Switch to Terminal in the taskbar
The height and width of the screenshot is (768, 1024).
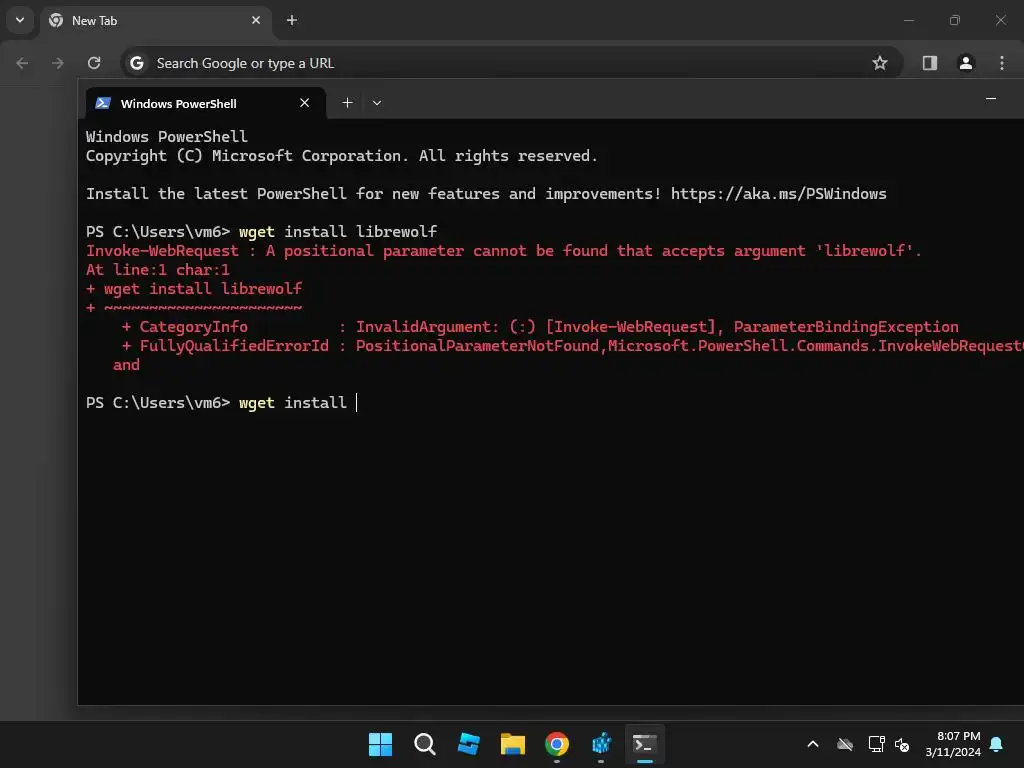[x=645, y=744]
